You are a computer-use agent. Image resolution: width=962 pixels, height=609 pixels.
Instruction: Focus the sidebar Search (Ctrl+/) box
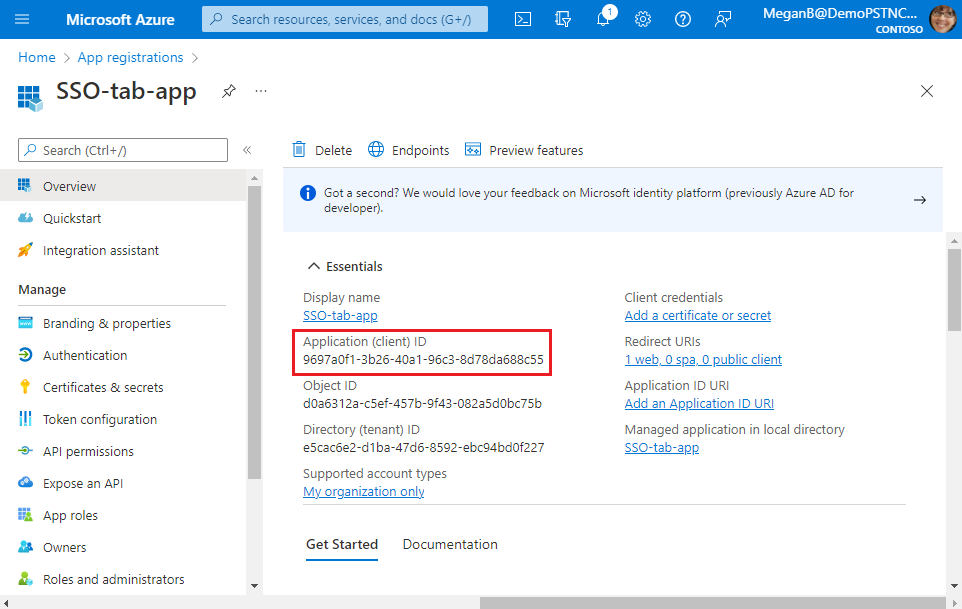tap(123, 150)
